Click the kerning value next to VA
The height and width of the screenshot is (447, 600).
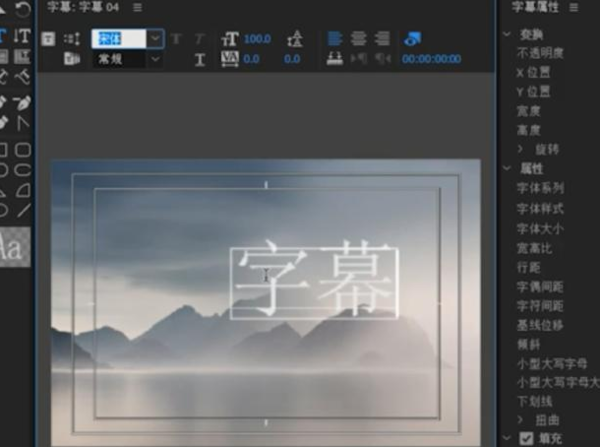click(251, 59)
